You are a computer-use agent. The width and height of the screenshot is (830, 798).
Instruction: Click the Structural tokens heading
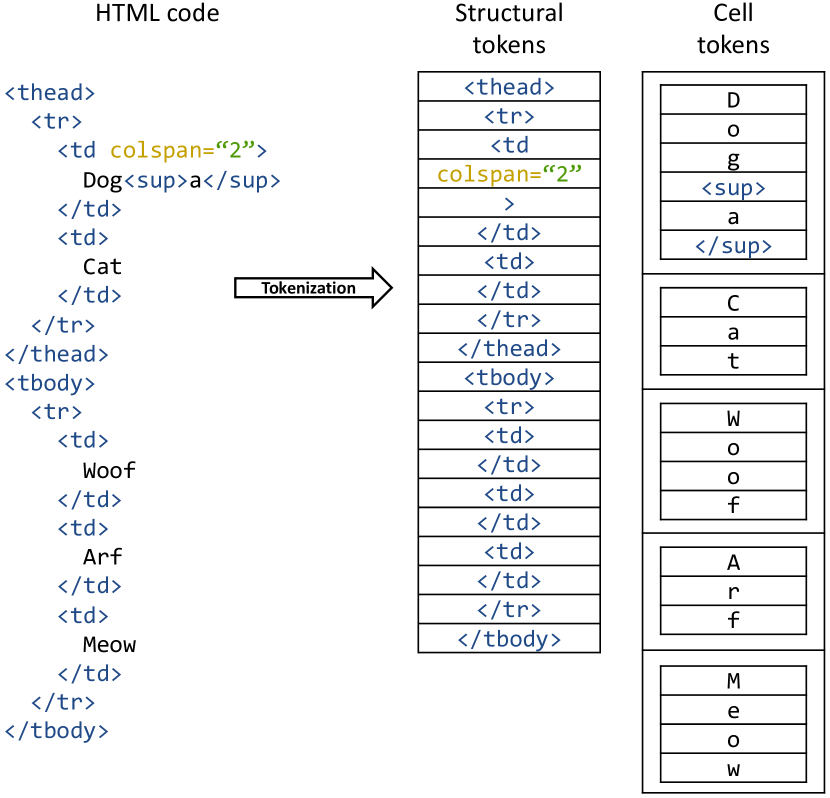(509, 29)
